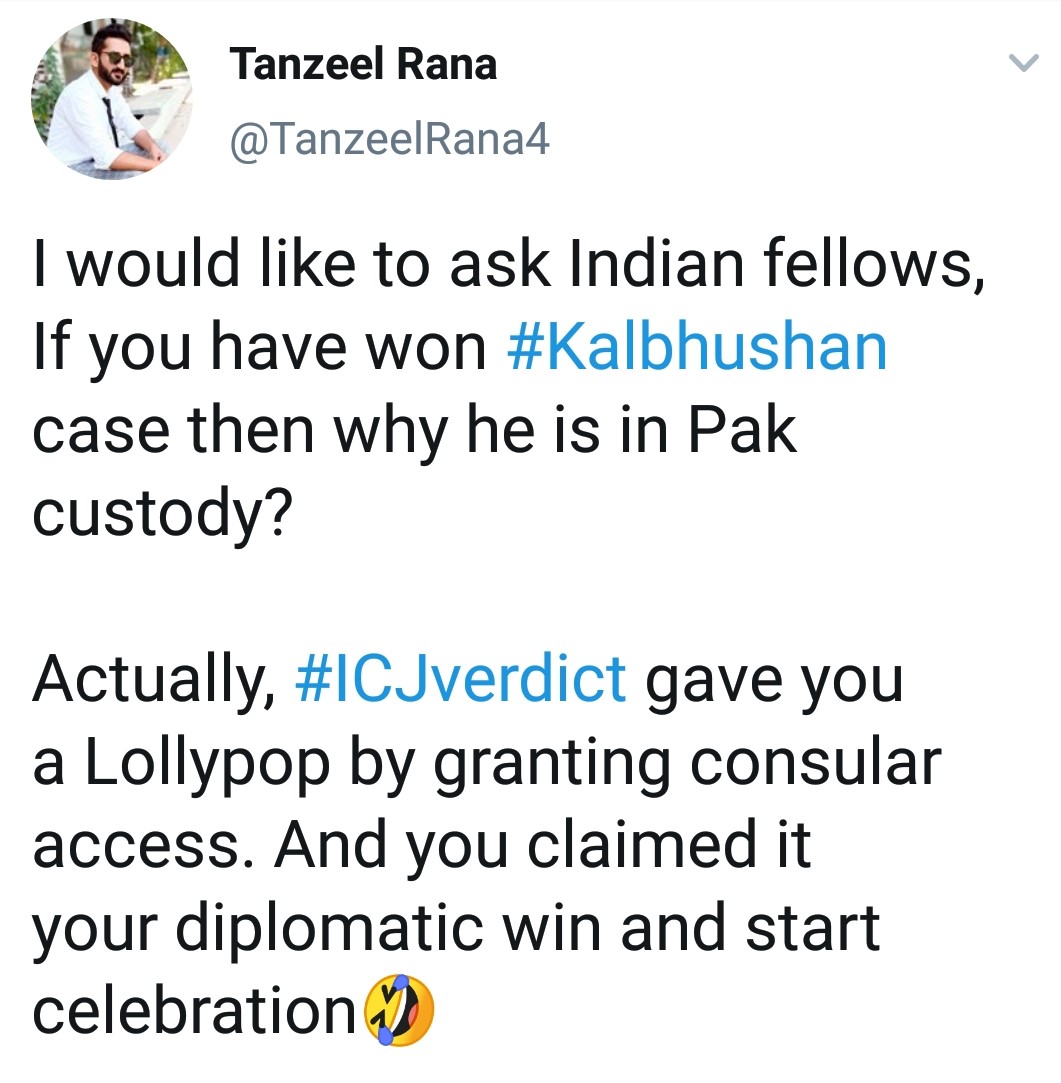The image size is (1061, 1083).
Task: Click the words 'Pak' in the tweet
Action: point(743,430)
